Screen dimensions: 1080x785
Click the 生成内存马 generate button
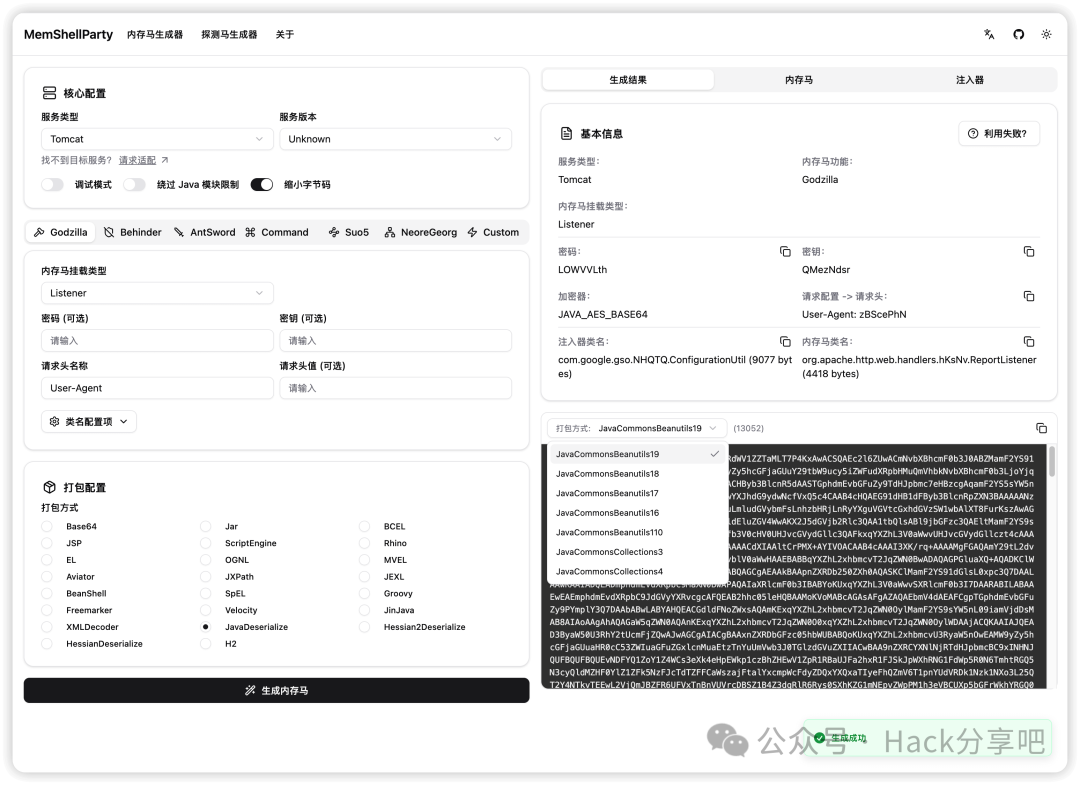[x=277, y=690]
